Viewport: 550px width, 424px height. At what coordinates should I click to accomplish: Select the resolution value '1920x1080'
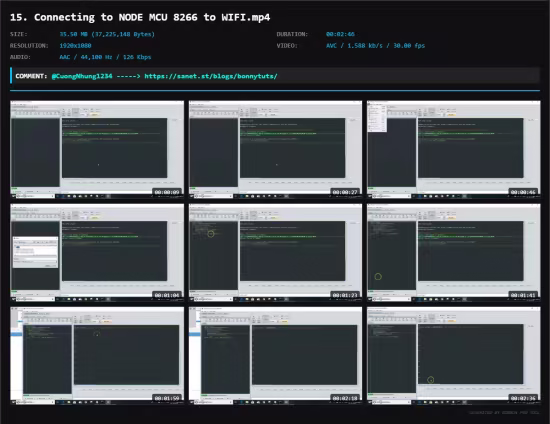75,46
